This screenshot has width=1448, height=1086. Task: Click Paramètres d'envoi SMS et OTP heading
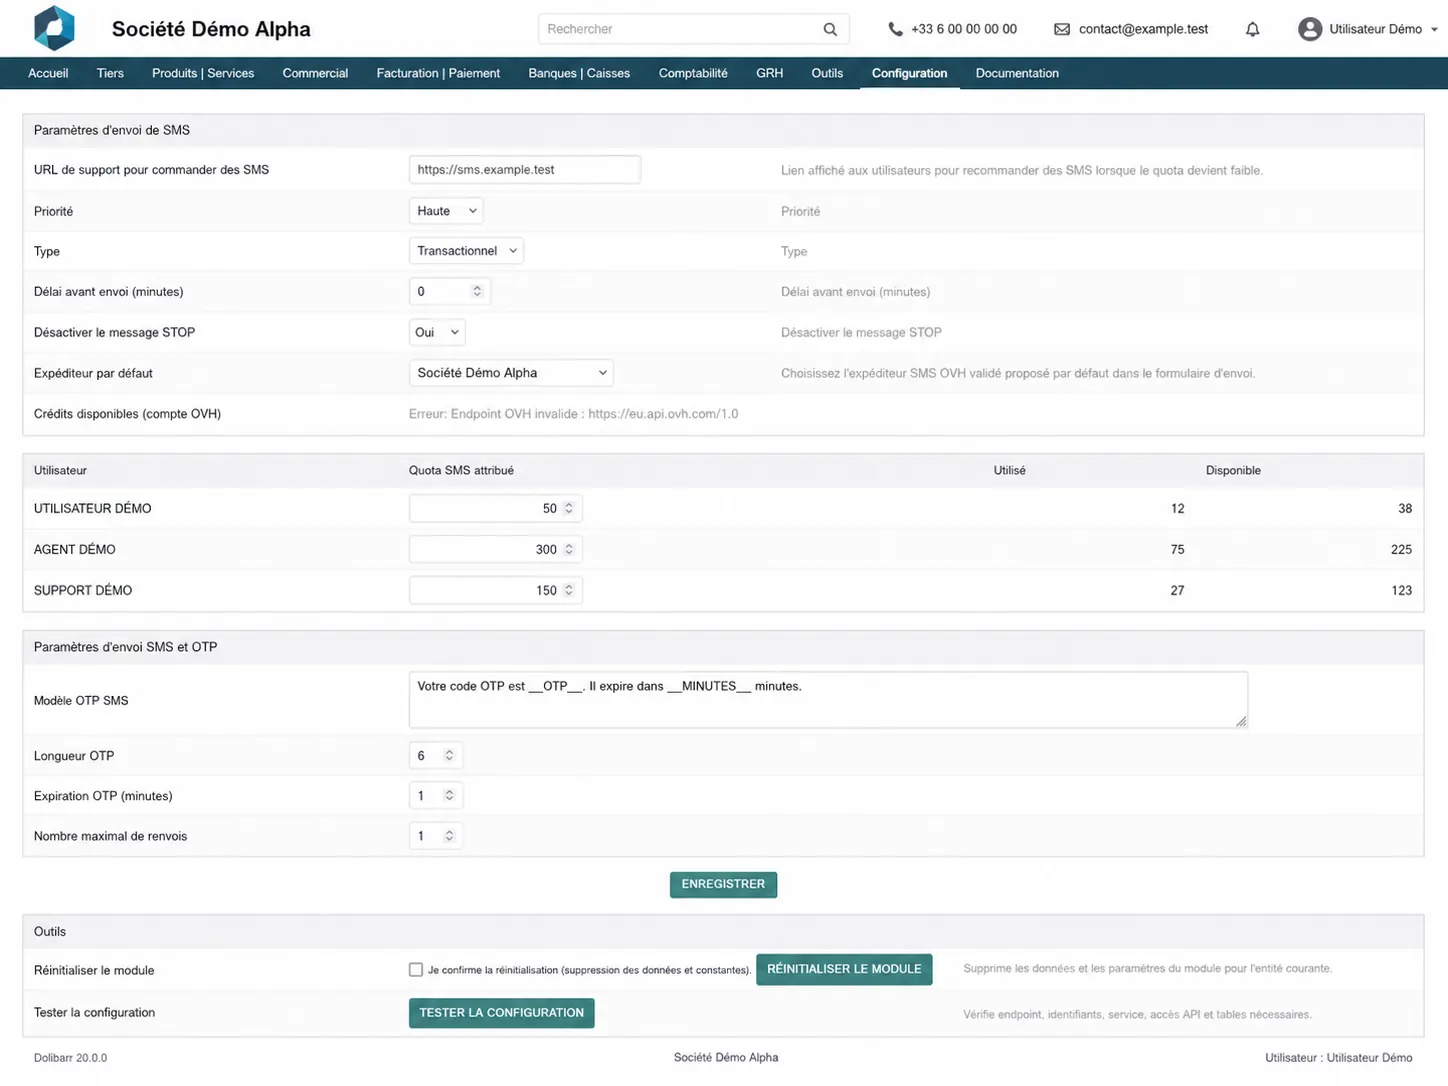pyautogui.click(x=125, y=647)
